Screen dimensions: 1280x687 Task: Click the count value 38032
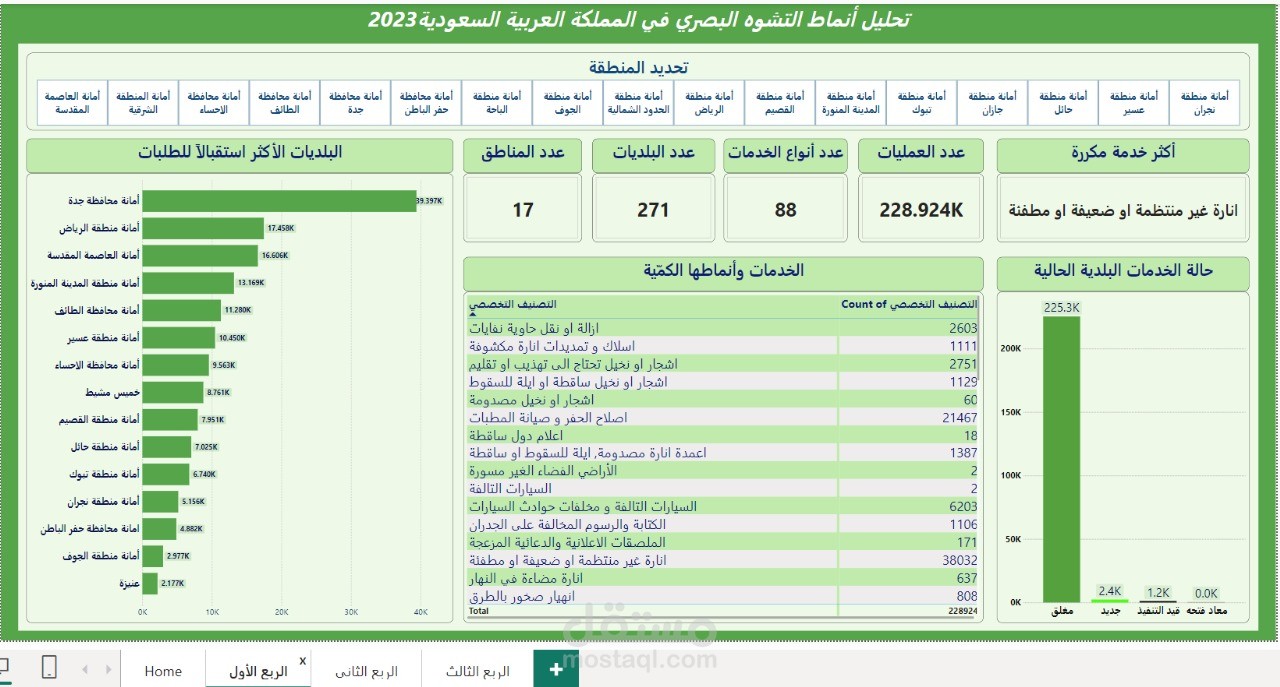click(x=959, y=561)
